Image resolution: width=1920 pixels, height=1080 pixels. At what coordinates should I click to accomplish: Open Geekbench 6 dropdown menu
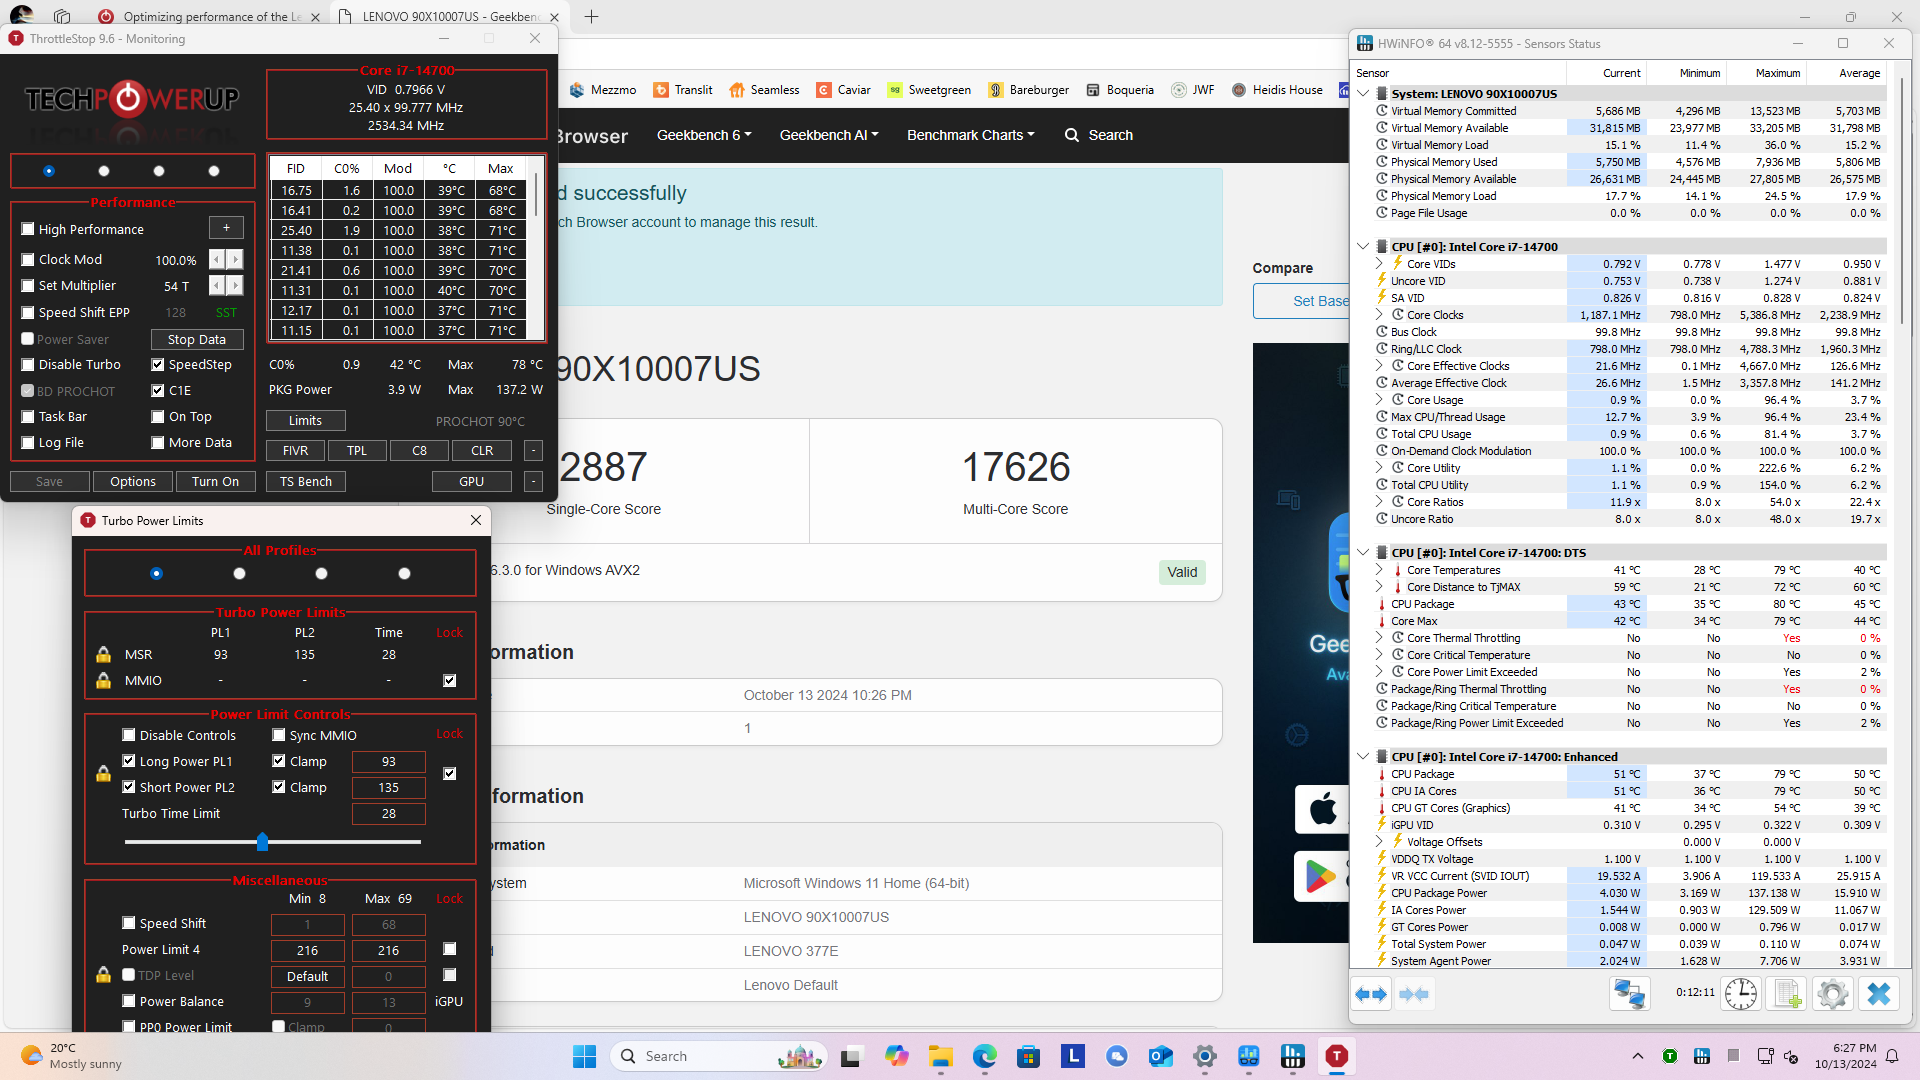pos(704,135)
